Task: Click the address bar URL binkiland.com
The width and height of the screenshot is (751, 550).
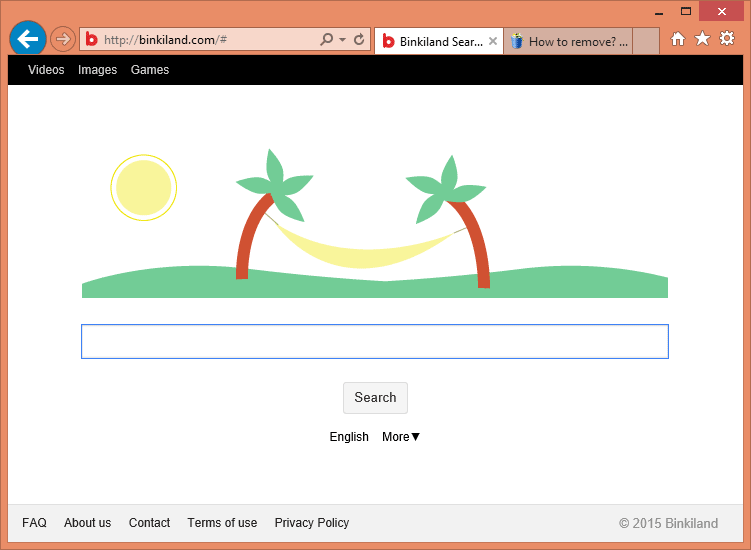Action: [166, 40]
